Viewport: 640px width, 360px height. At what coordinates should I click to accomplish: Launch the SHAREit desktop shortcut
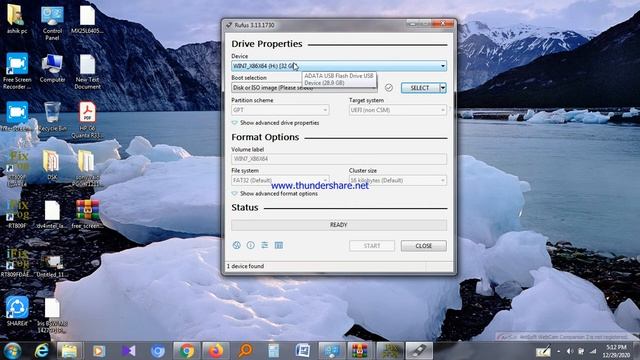click(17, 311)
